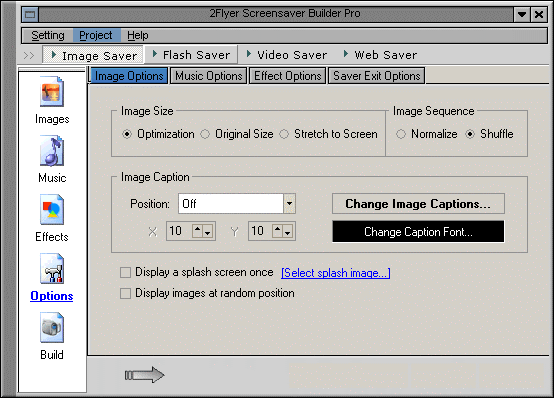Screen dimensions: 554x398
Task: Click the window system menu icon
Action: tap(30, 14)
